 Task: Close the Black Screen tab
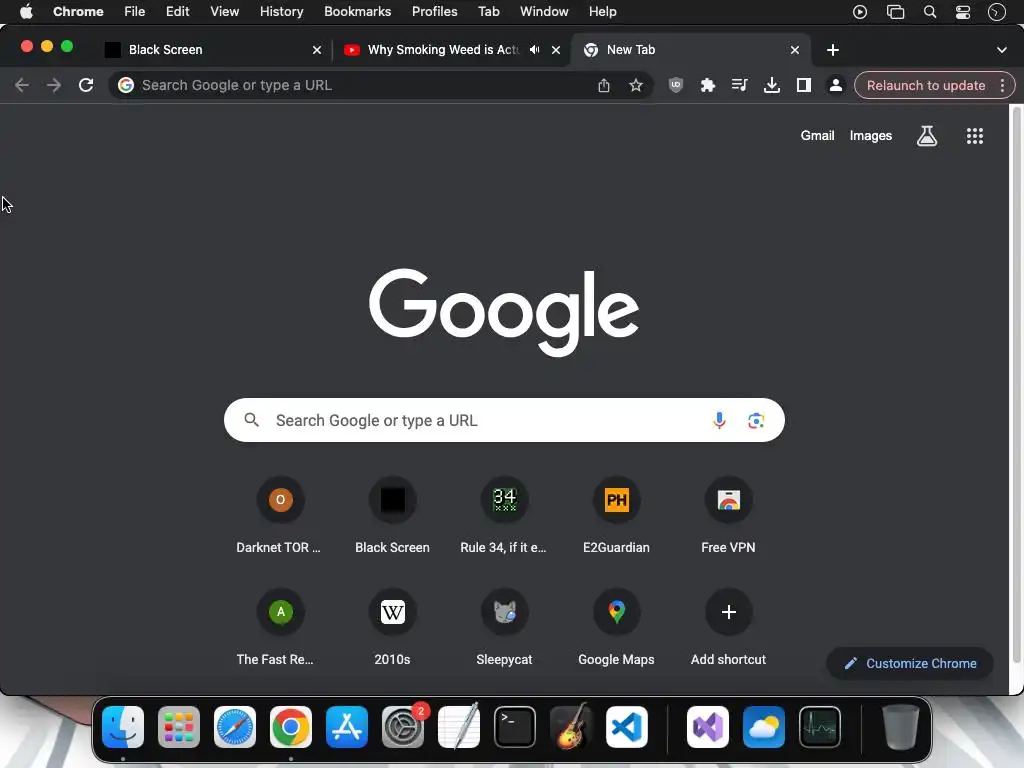[x=317, y=50]
